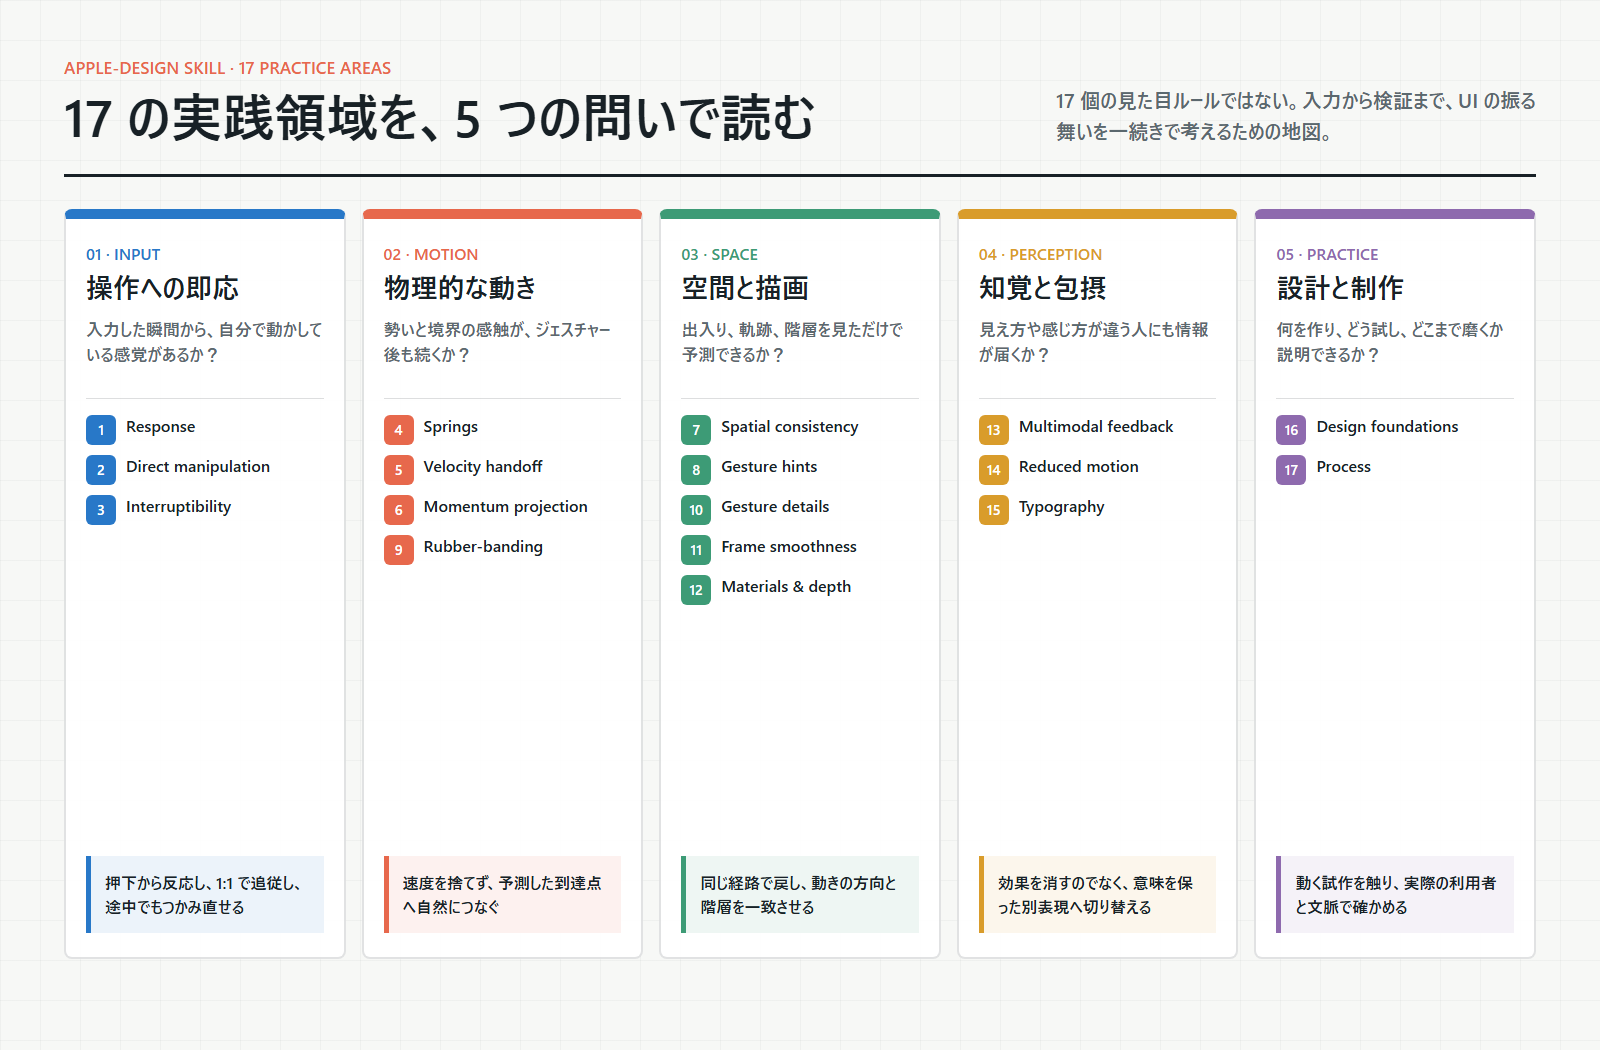
Task: Click the 設計と制作 card heading
Action: click(x=1340, y=288)
